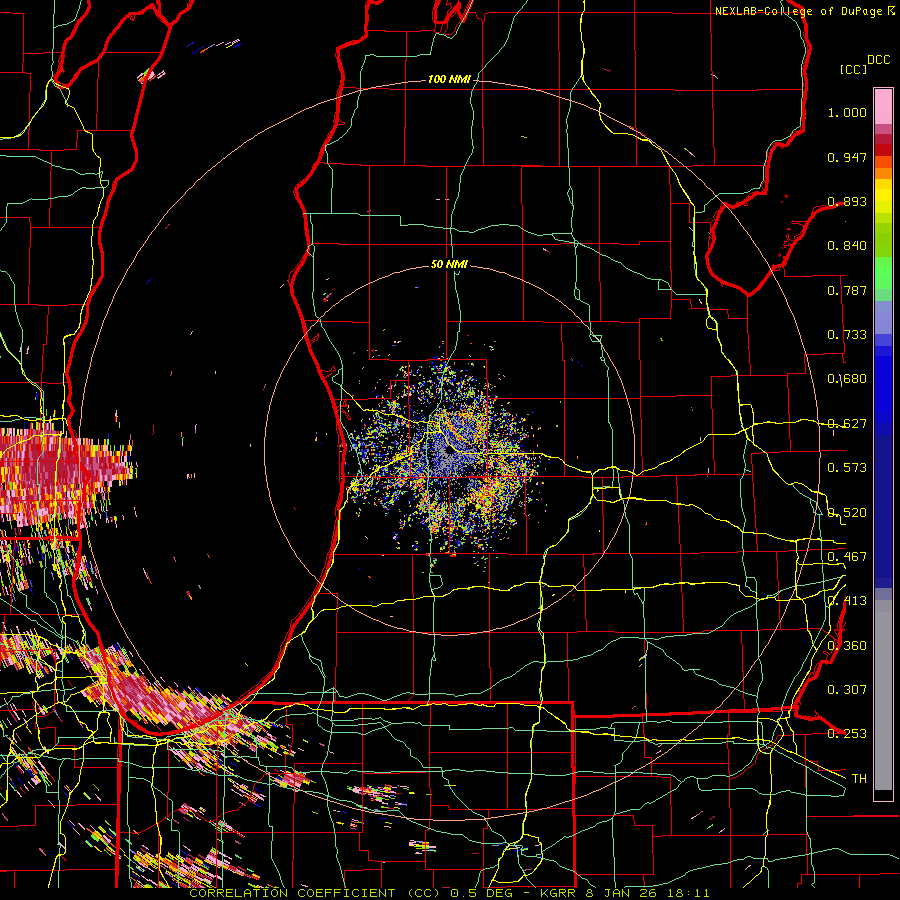The image size is (900, 900).
Task: Click the 50 NMI range ring label
Action: point(449,264)
